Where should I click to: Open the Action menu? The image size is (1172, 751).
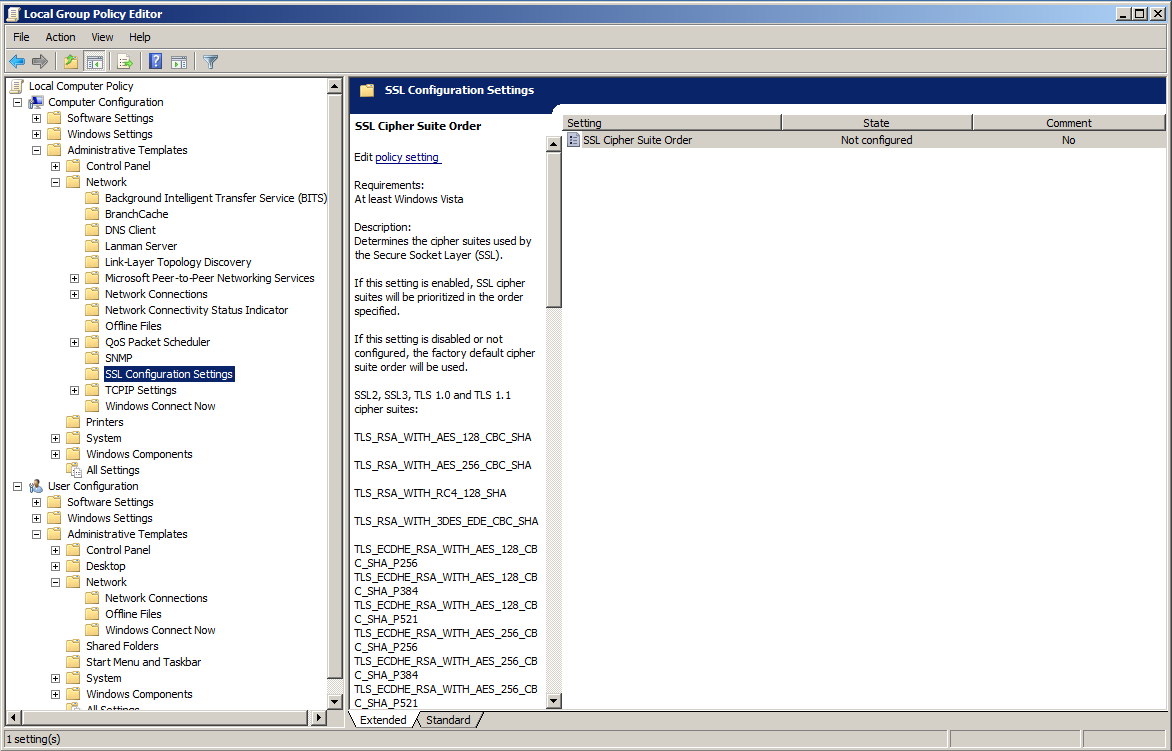tap(60, 37)
